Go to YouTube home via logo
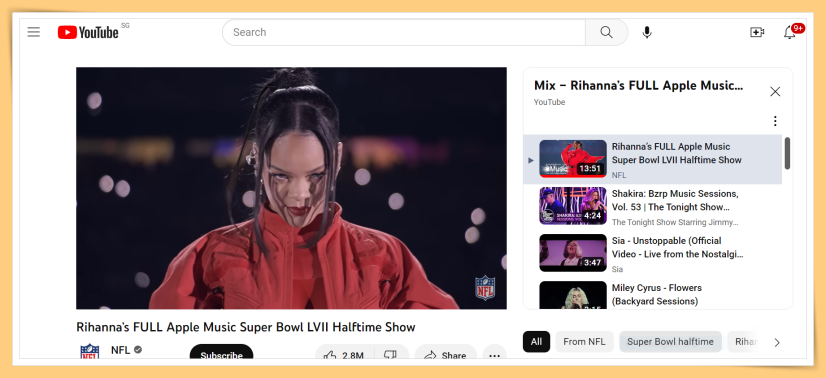The image size is (826, 378). 88,32
